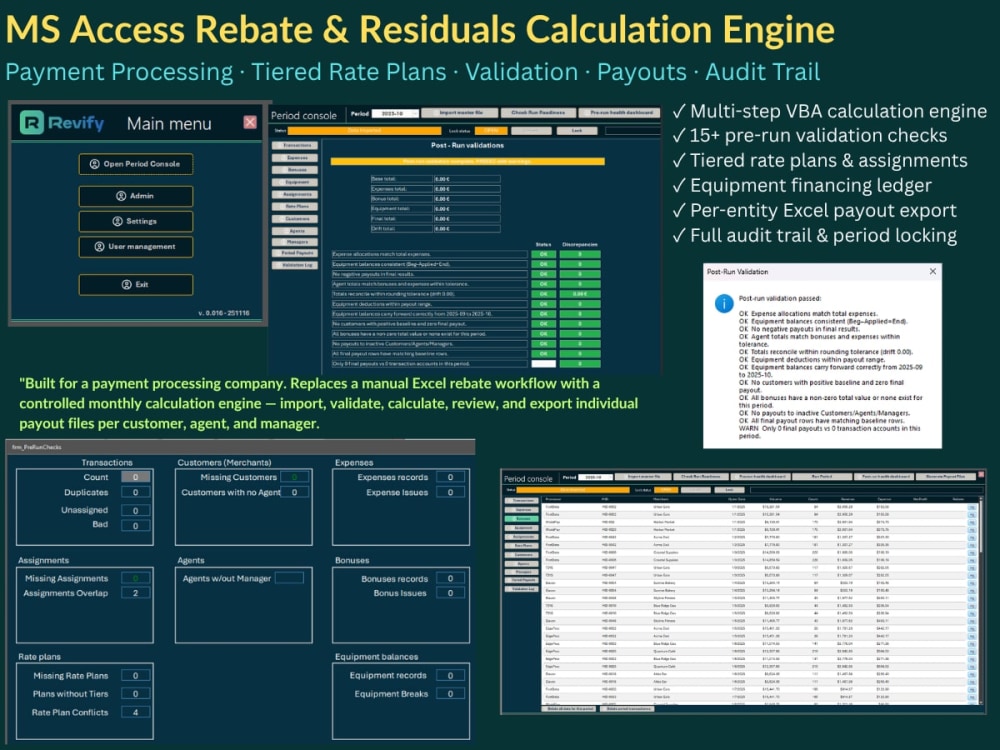The width and height of the screenshot is (1000, 750).
Task: Click the Expenses total value field
Action: tap(467, 189)
